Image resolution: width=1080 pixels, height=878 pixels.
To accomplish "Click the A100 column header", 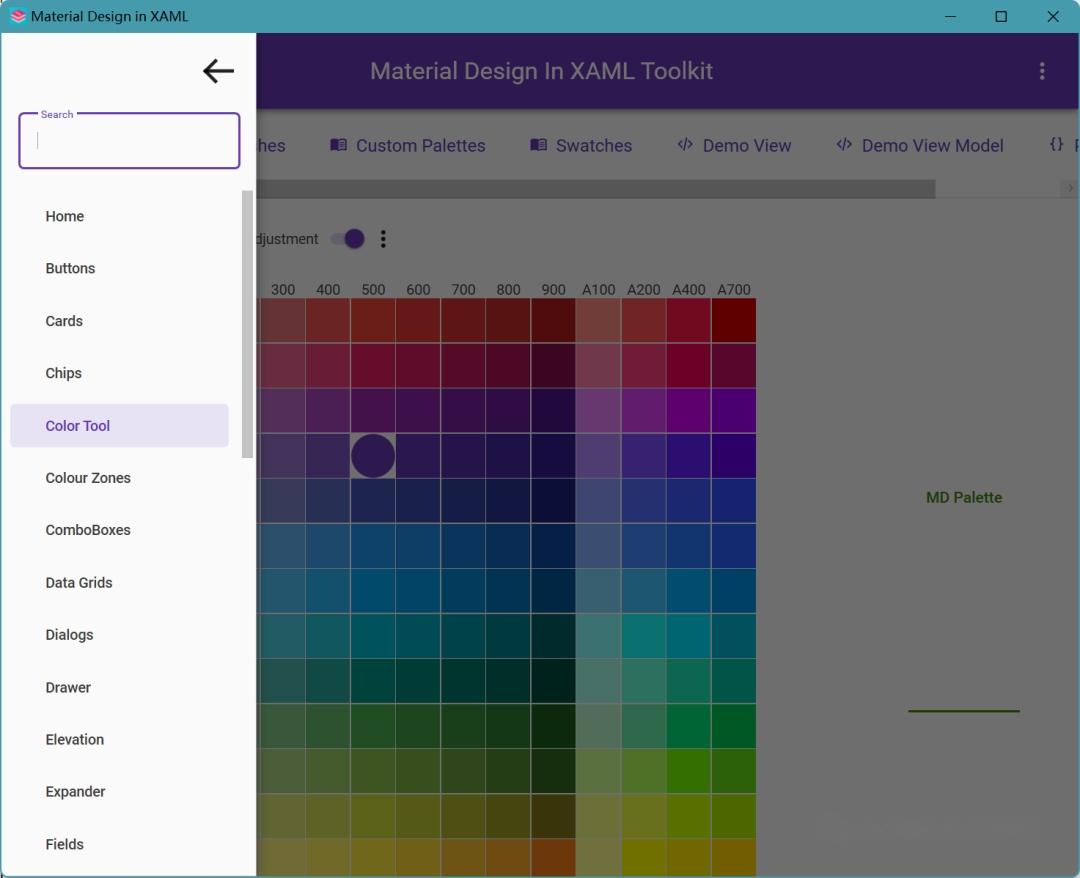I will [x=598, y=289].
